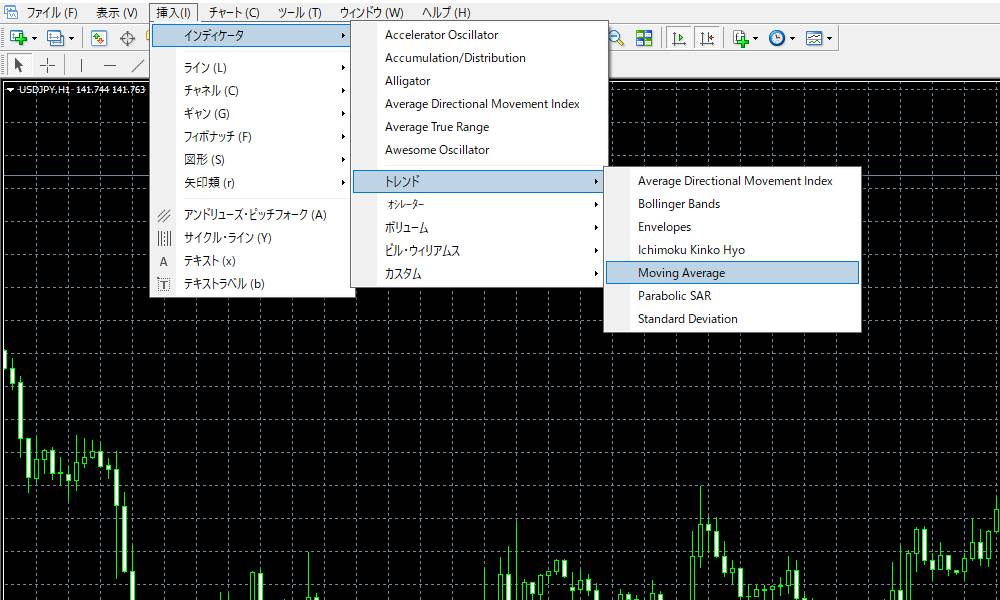Select the arrow cursor tool
This screenshot has width=1000, height=600.
[19, 65]
